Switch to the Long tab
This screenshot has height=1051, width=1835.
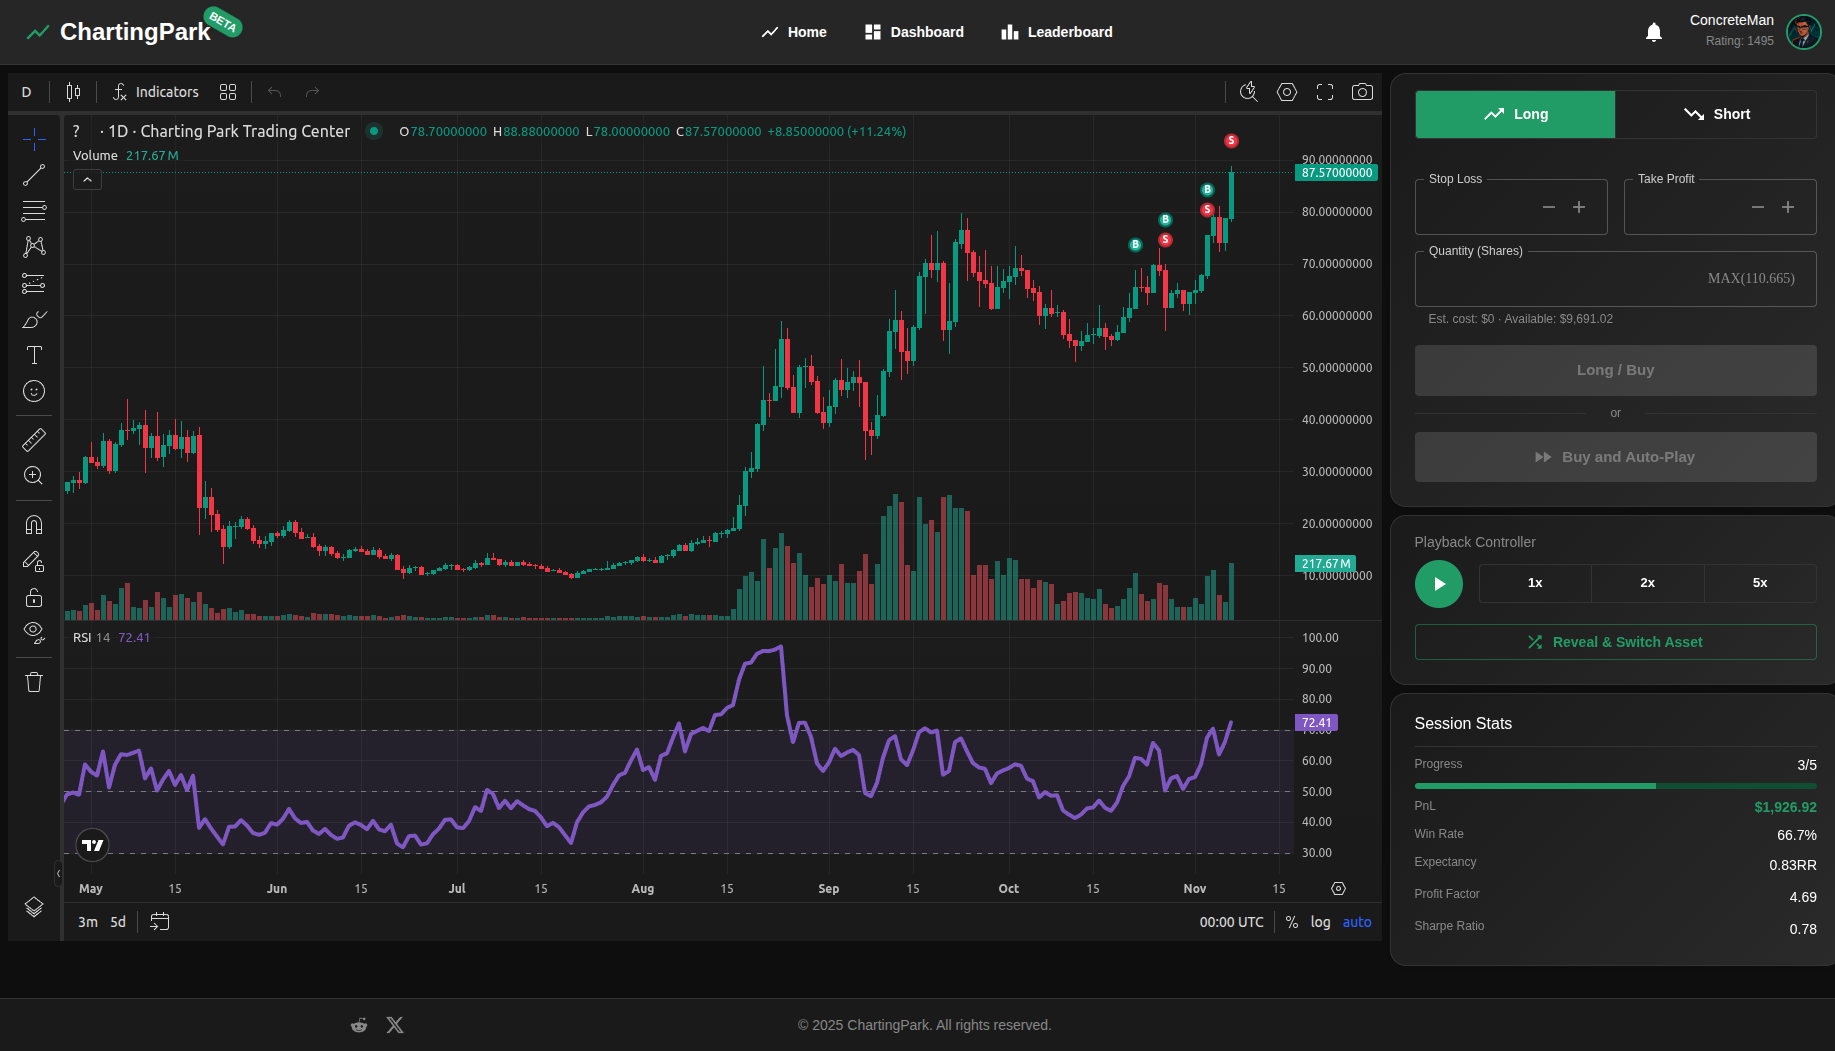(x=1515, y=114)
